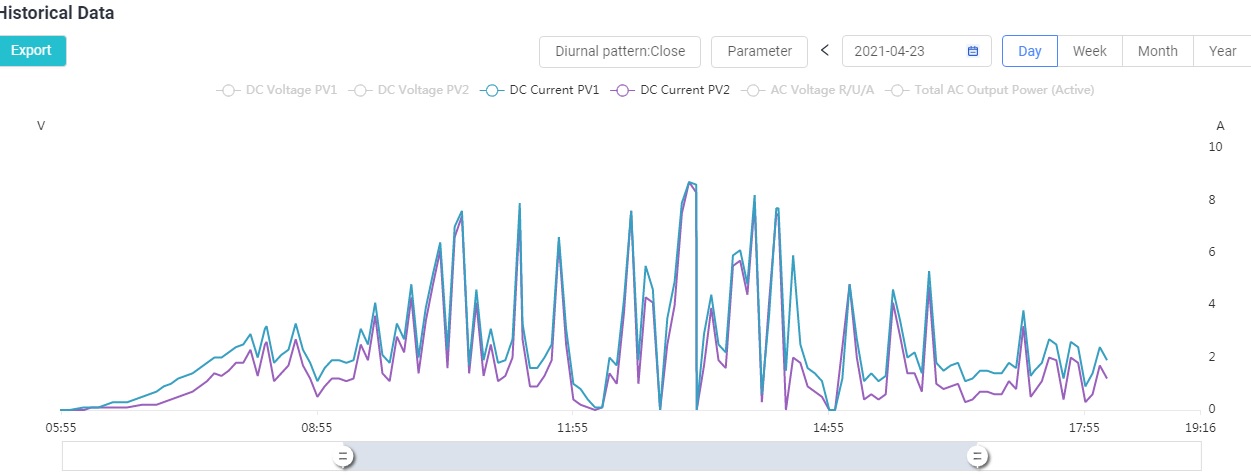This screenshot has width=1251, height=475.
Task: Open the date picker showing 2021-04-23
Action: point(917,51)
